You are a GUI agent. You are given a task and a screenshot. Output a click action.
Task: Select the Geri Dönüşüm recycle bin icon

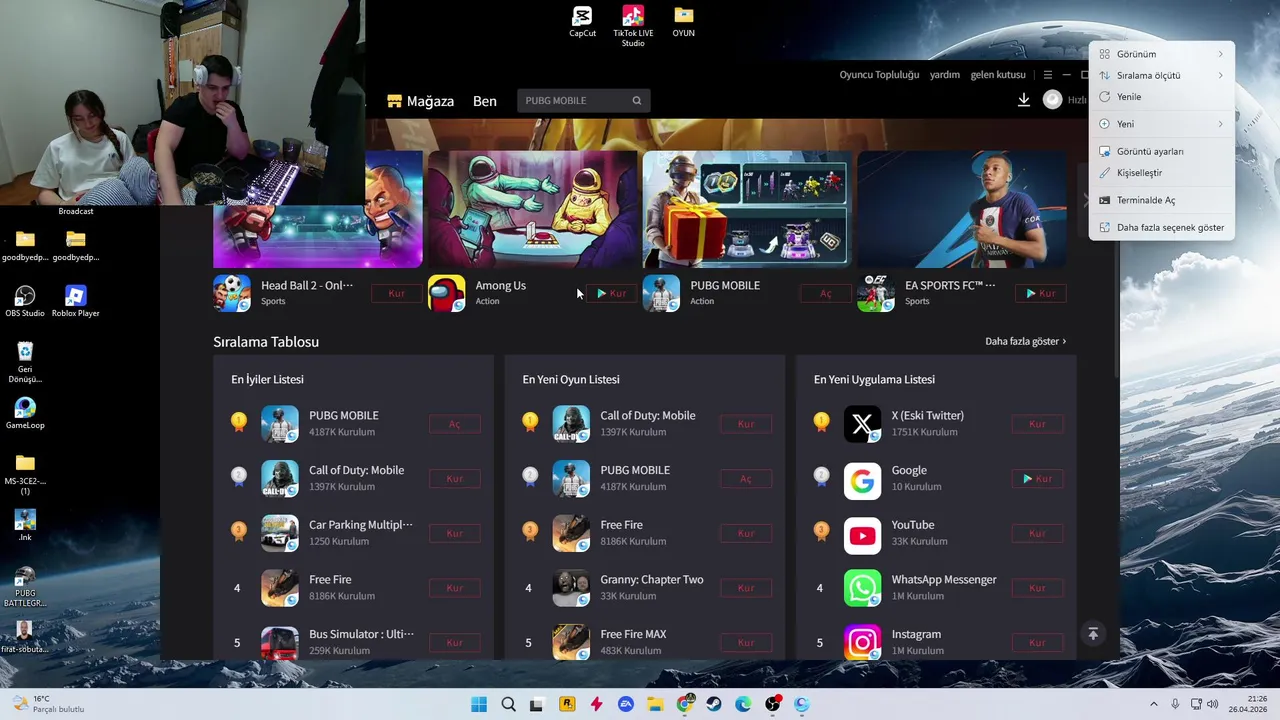coord(25,362)
